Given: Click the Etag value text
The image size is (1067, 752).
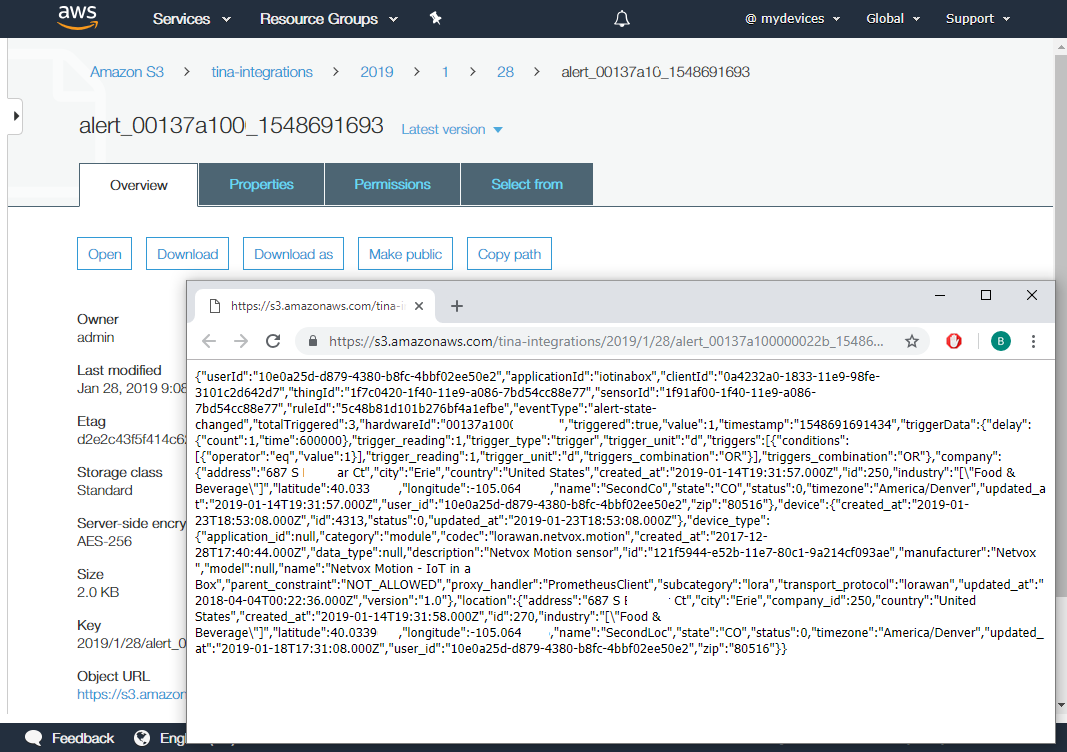Looking at the screenshot, I should (131, 439).
